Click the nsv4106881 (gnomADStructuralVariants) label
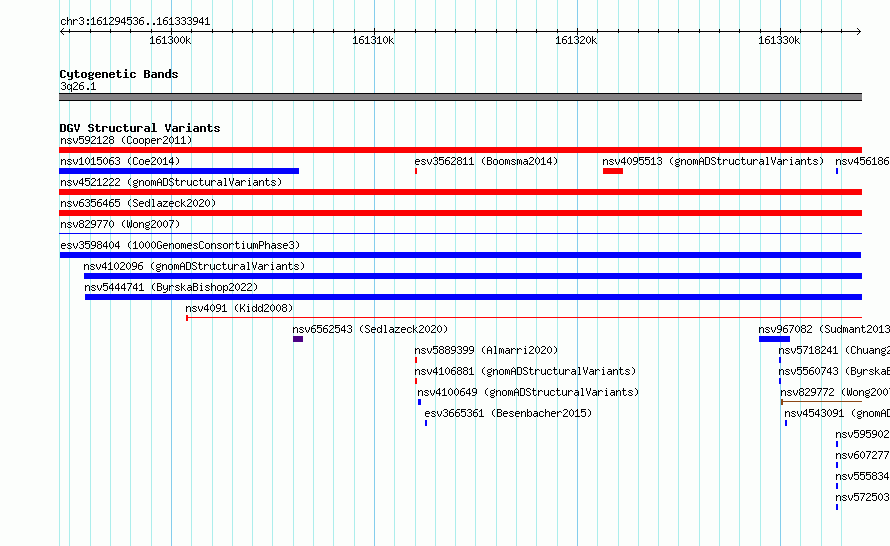The height and width of the screenshot is (546, 890). coord(525,371)
